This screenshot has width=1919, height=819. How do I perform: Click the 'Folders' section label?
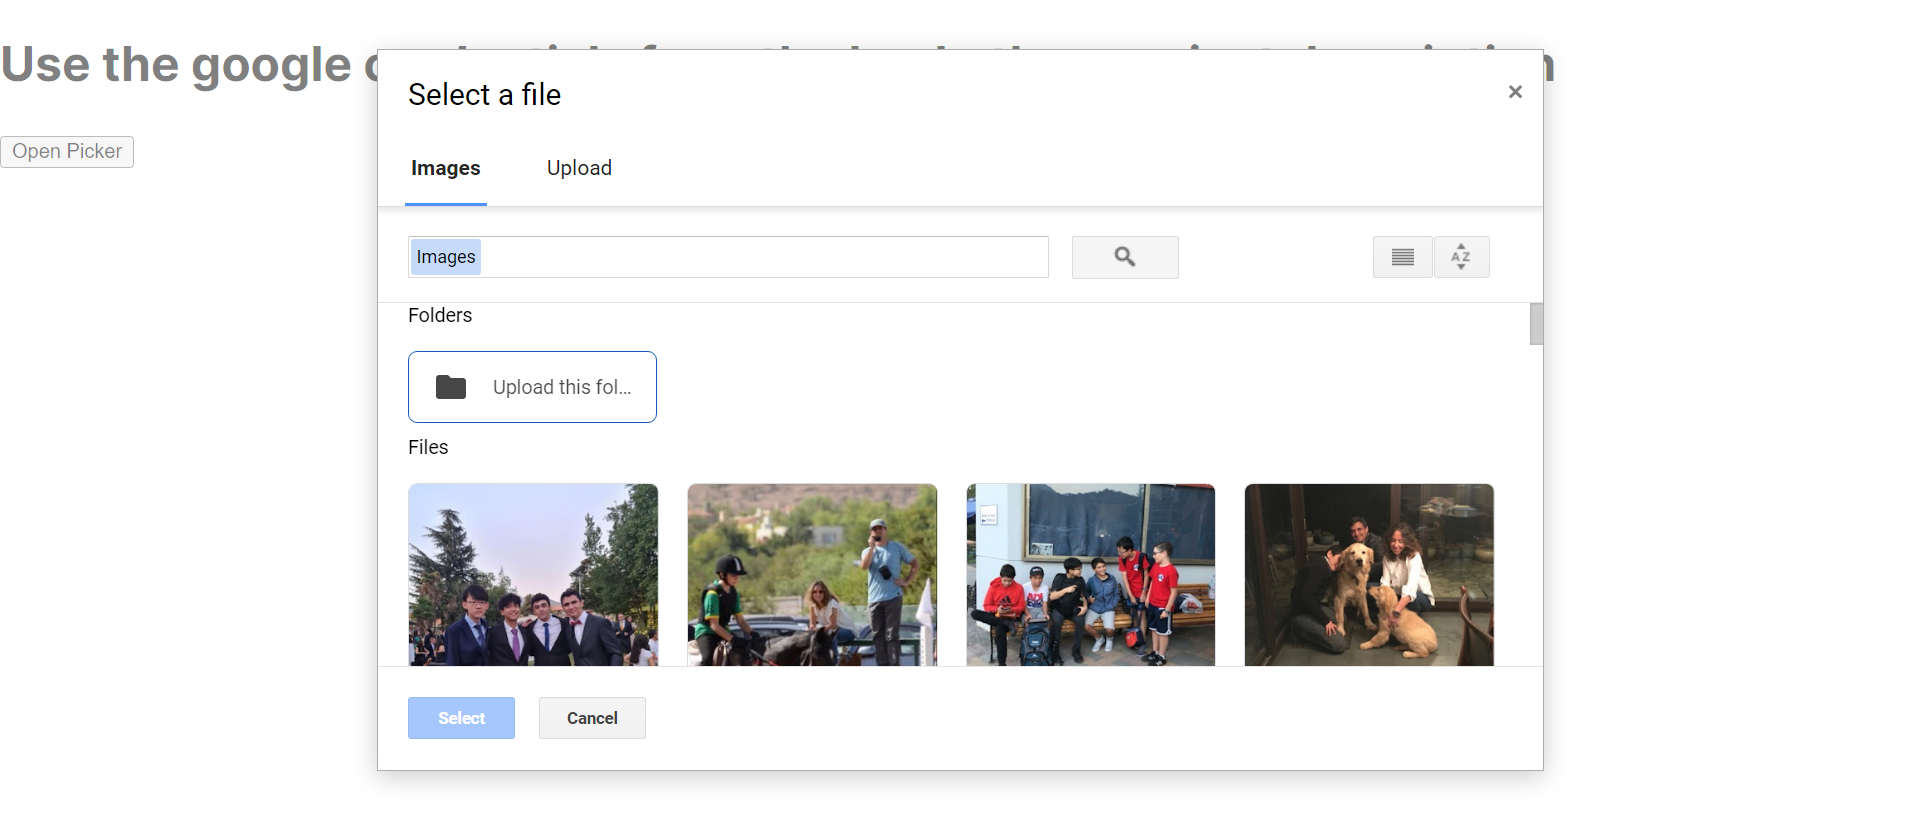coord(440,315)
